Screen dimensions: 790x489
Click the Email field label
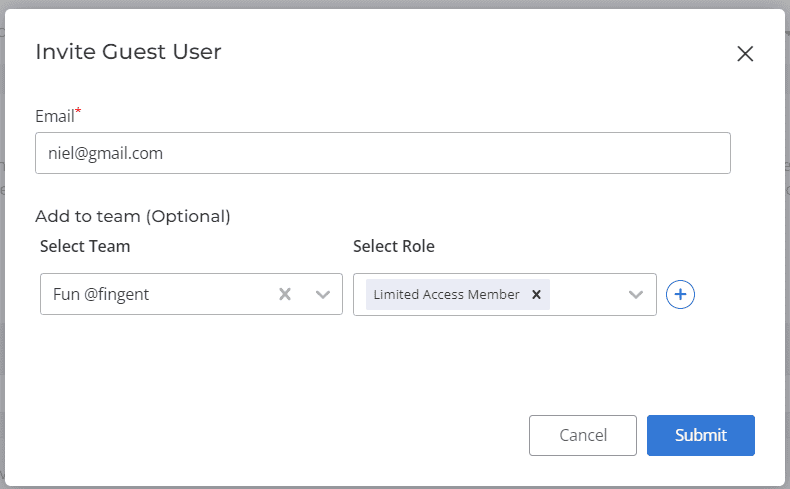coord(54,116)
